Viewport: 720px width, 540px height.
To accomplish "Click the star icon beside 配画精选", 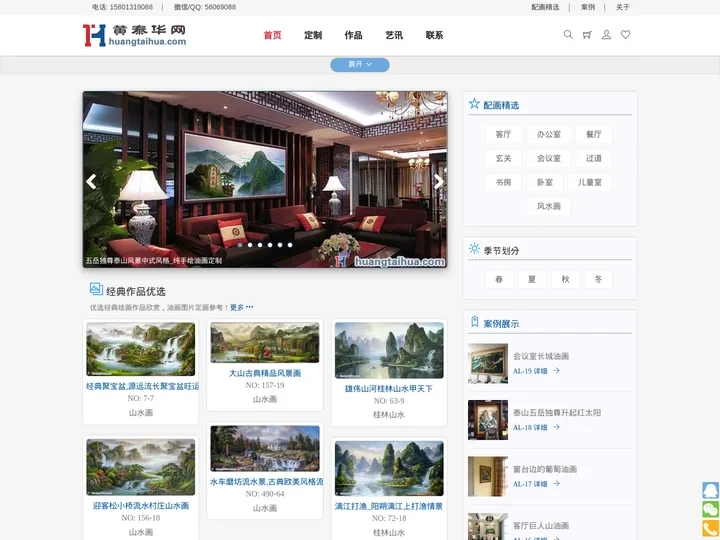I will tap(474, 104).
